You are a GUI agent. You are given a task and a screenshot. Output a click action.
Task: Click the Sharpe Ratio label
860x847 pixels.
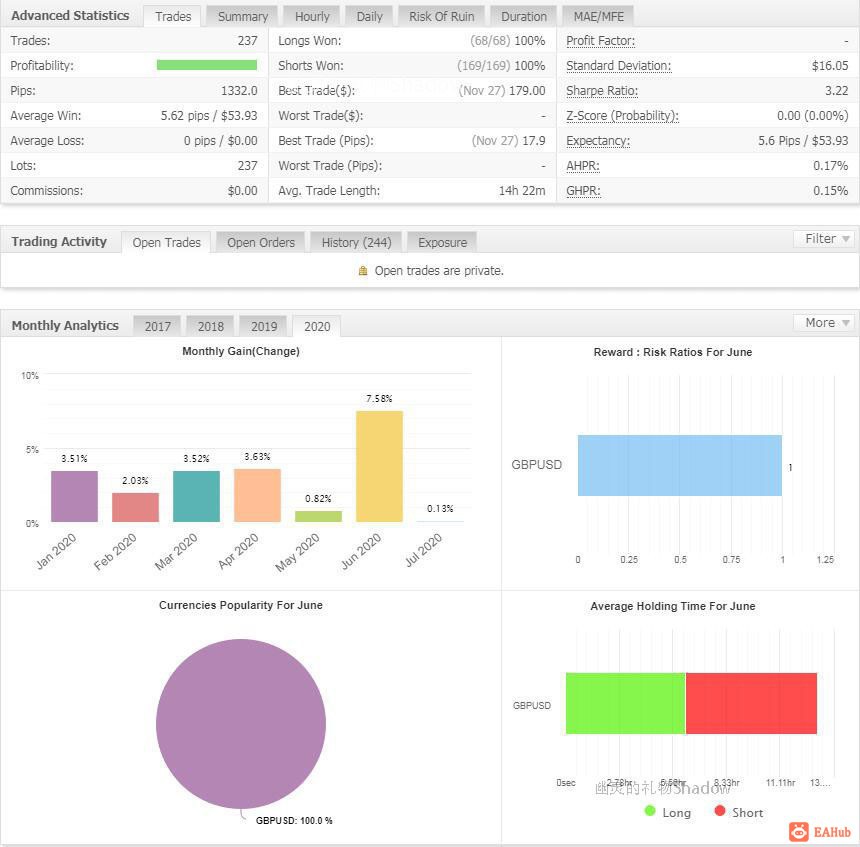tap(602, 91)
